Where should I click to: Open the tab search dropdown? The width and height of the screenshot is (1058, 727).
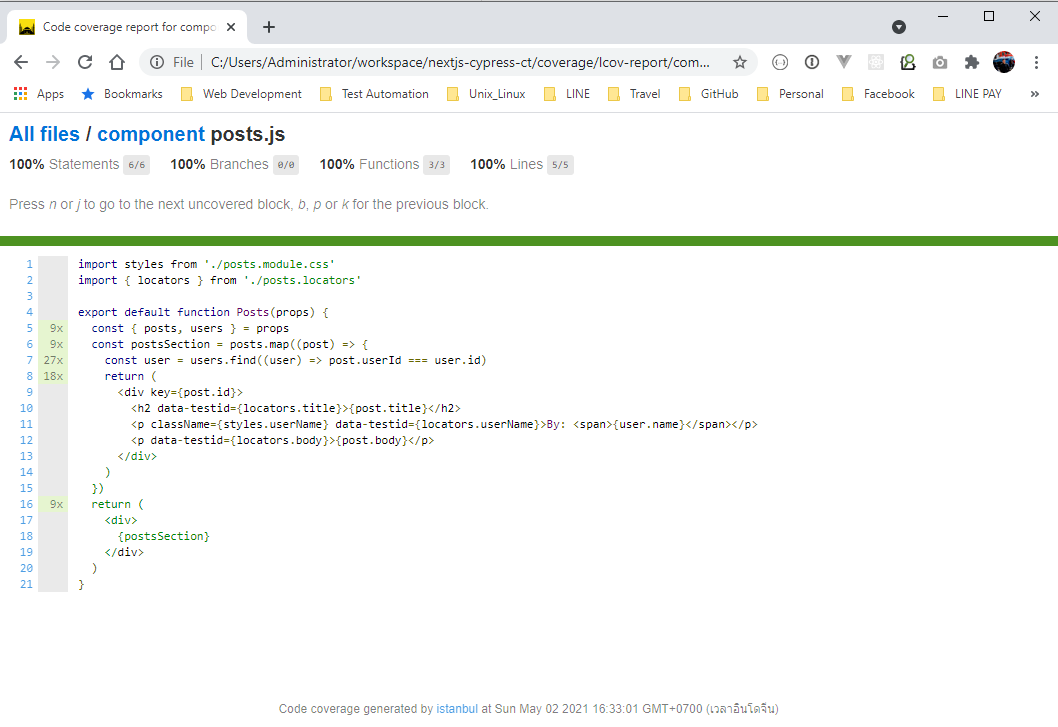click(899, 27)
